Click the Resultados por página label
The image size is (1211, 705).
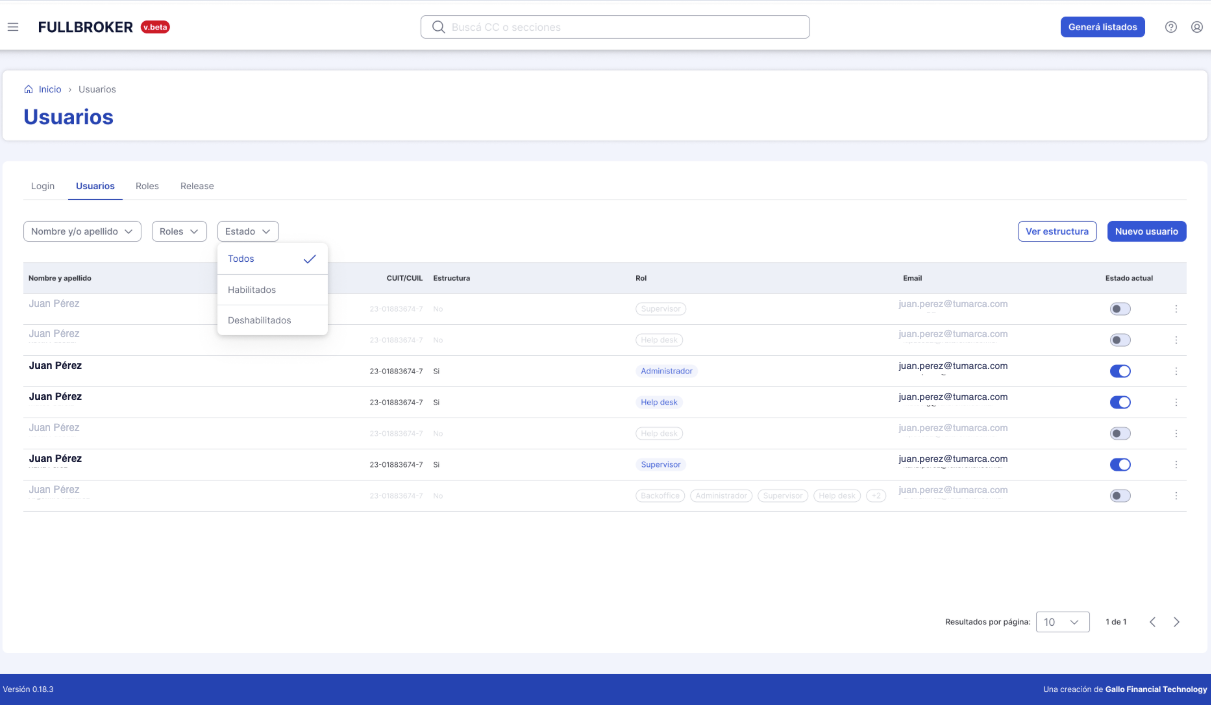tap(988, 622)
